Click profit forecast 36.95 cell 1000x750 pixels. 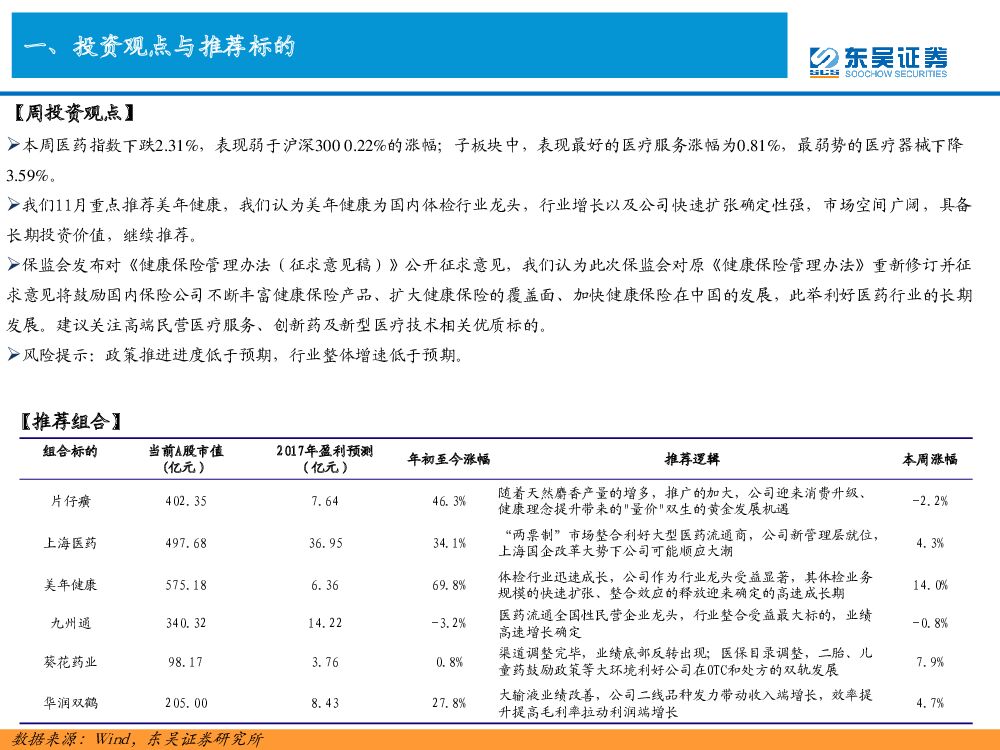pos(325,543)
